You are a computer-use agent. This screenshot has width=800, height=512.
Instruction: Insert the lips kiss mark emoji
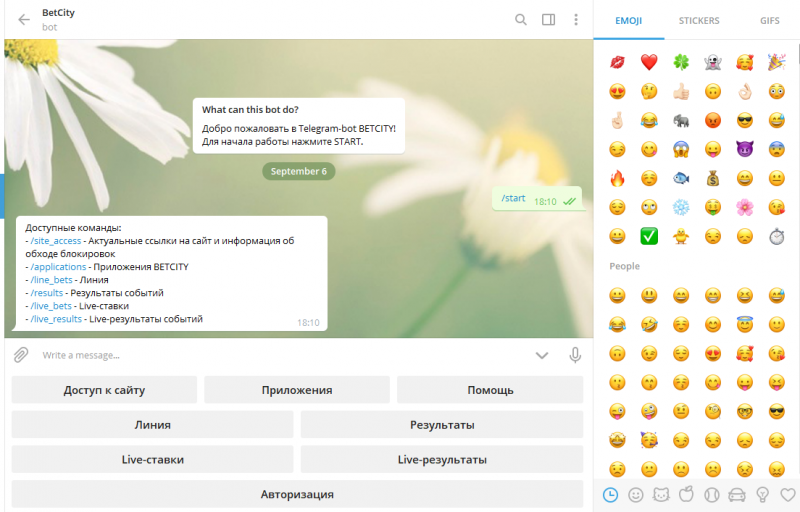(x=617, y=62)
